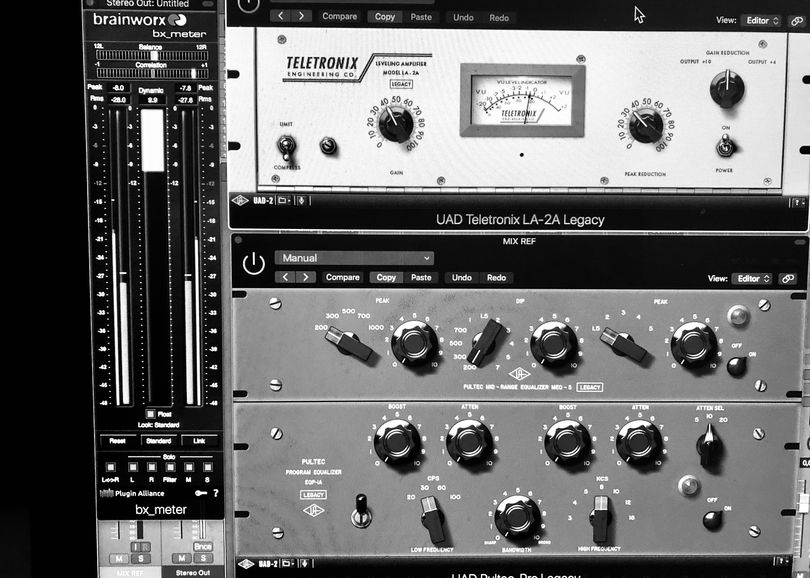Click the LA-2A VU level indicator meter
810x578 pixels.
tap(522, 101)
